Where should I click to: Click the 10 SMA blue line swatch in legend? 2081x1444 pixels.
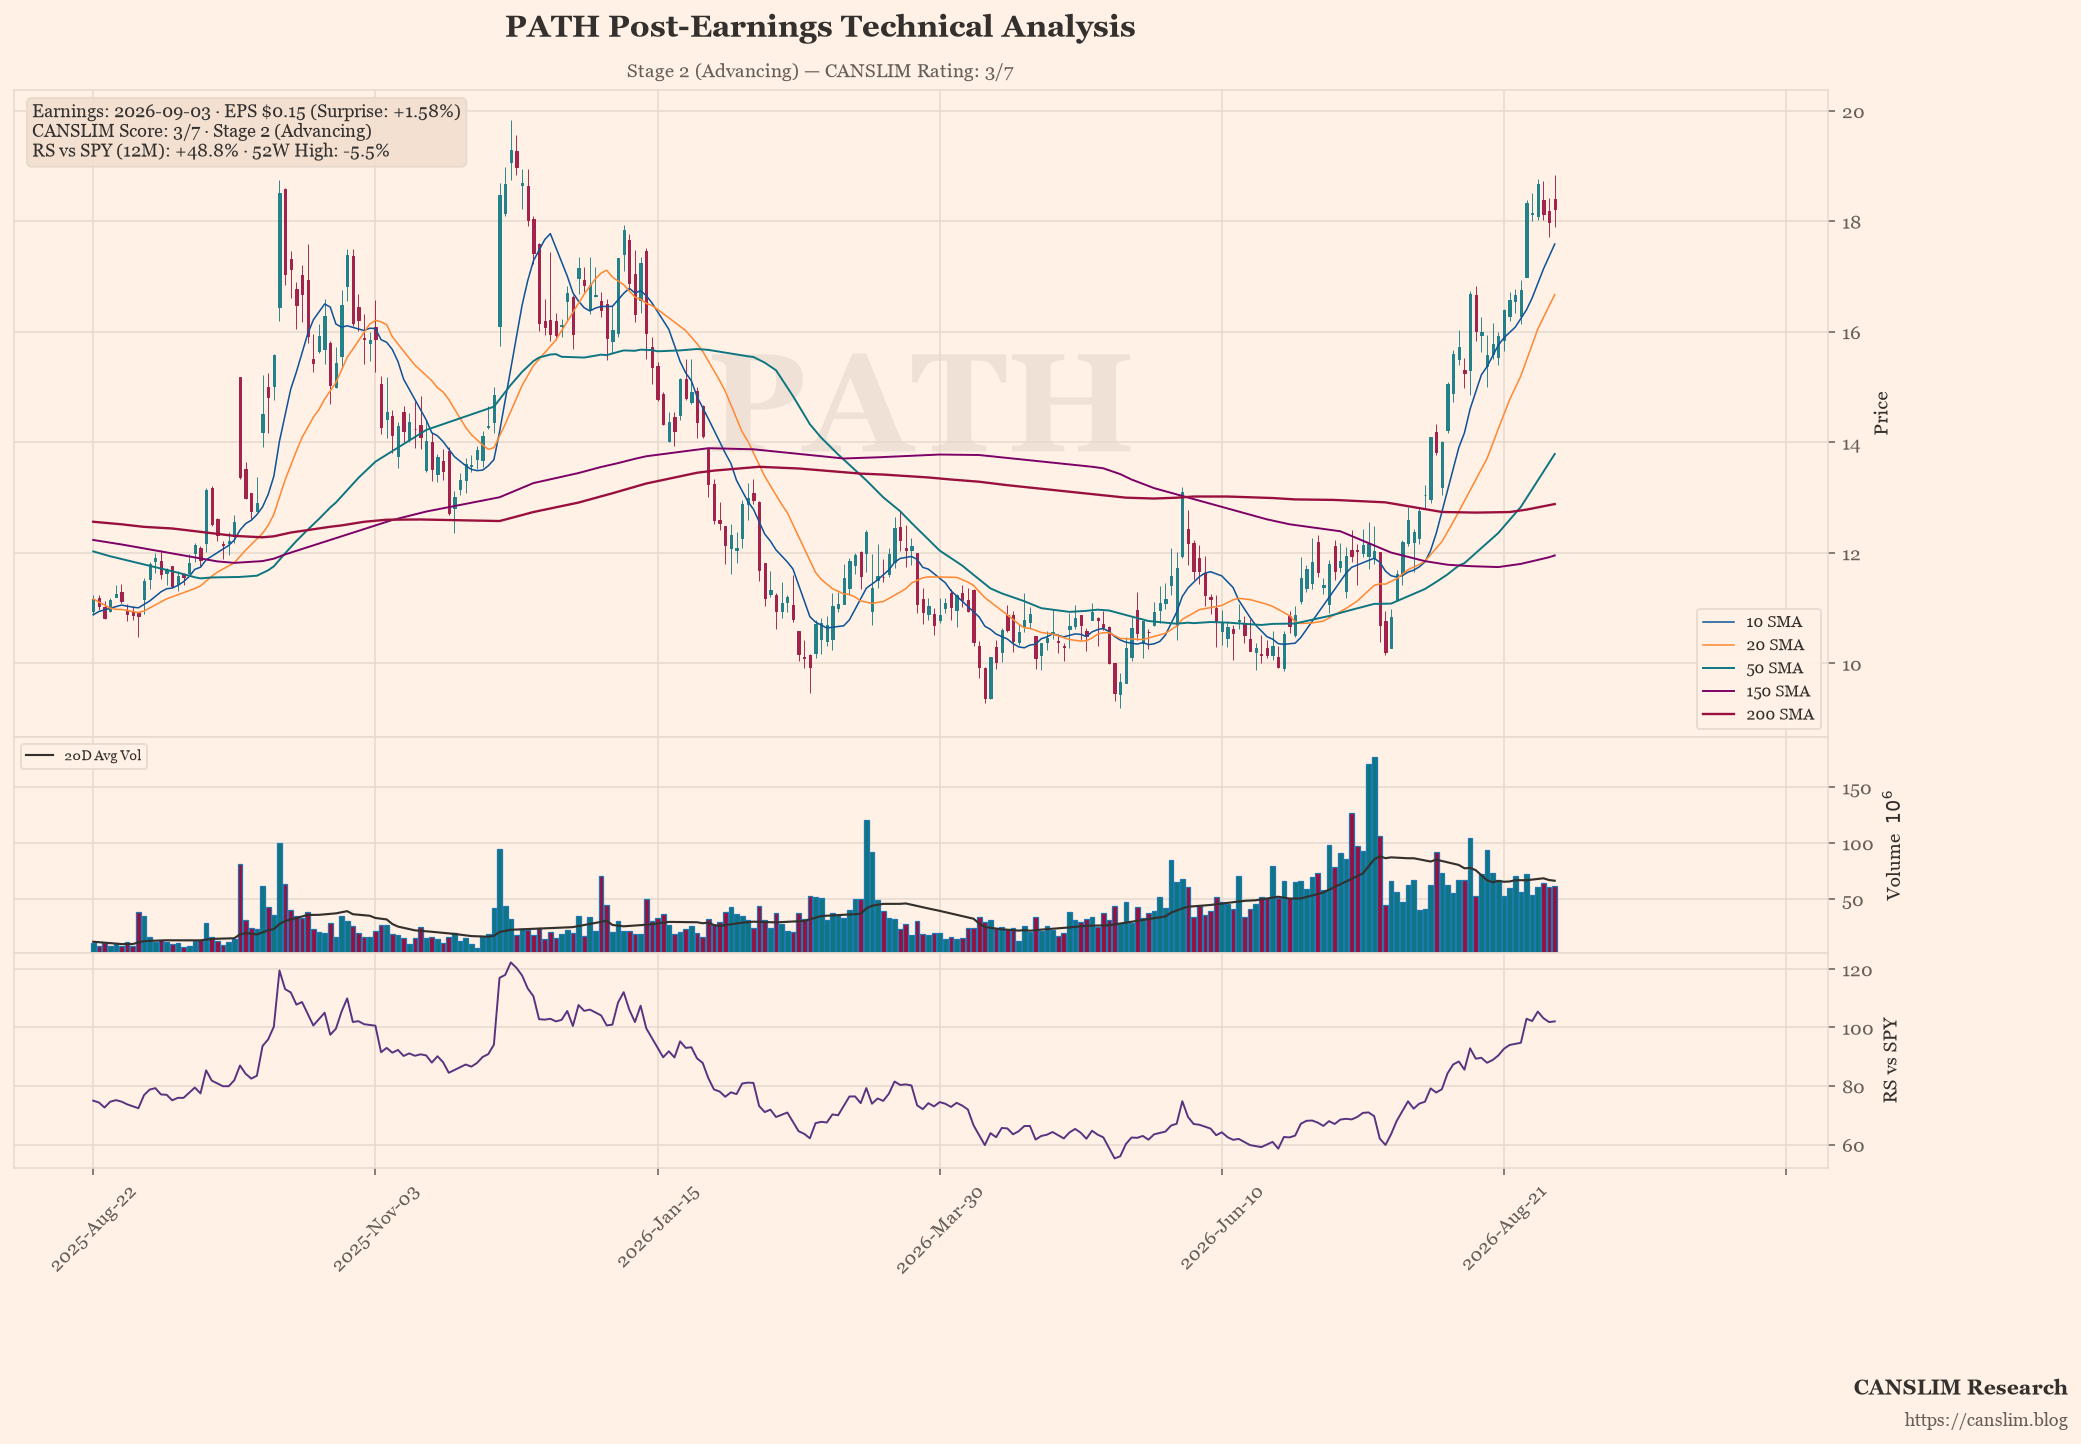tap(1720, 622)
